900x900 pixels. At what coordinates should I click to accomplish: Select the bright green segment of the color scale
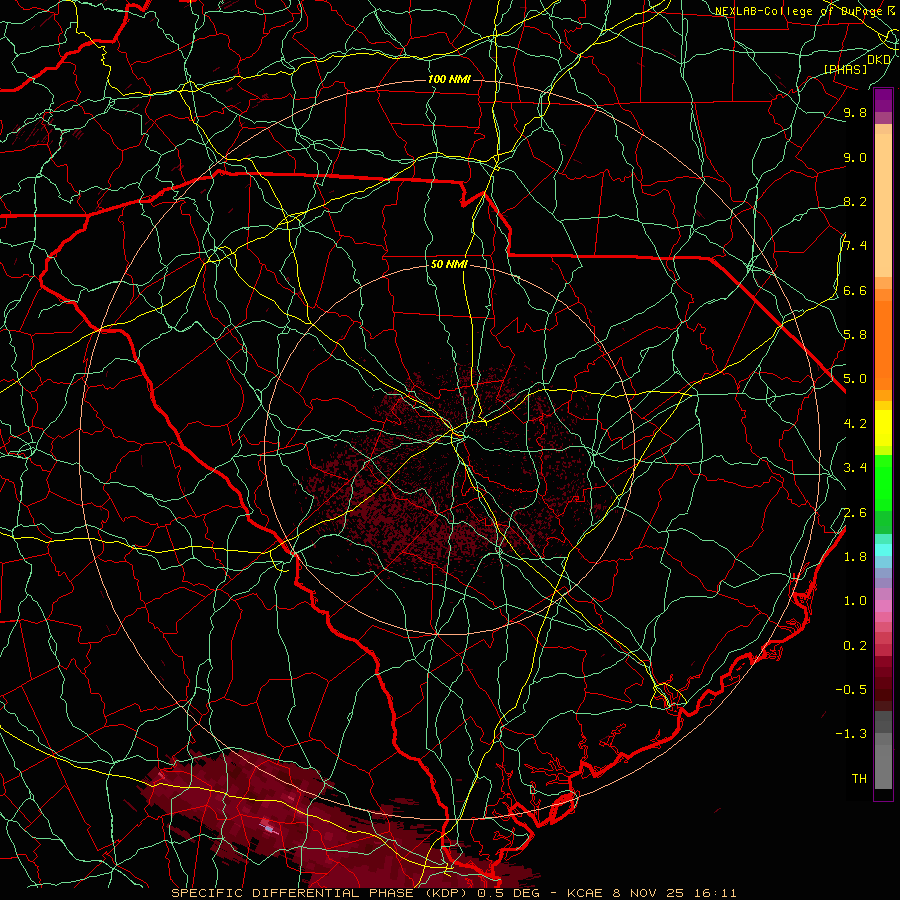point(883,482)
